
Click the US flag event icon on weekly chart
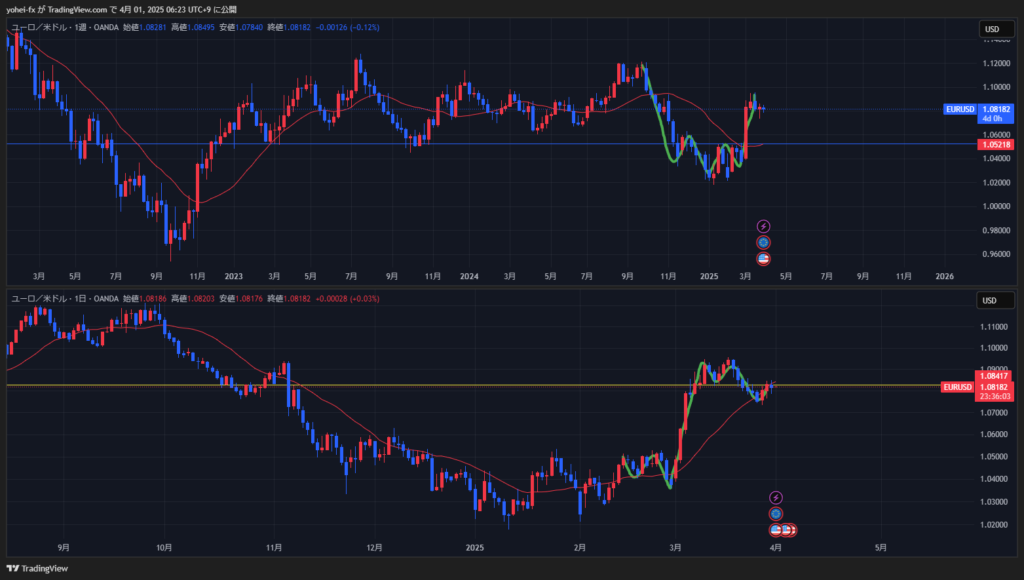coord(764,259)
